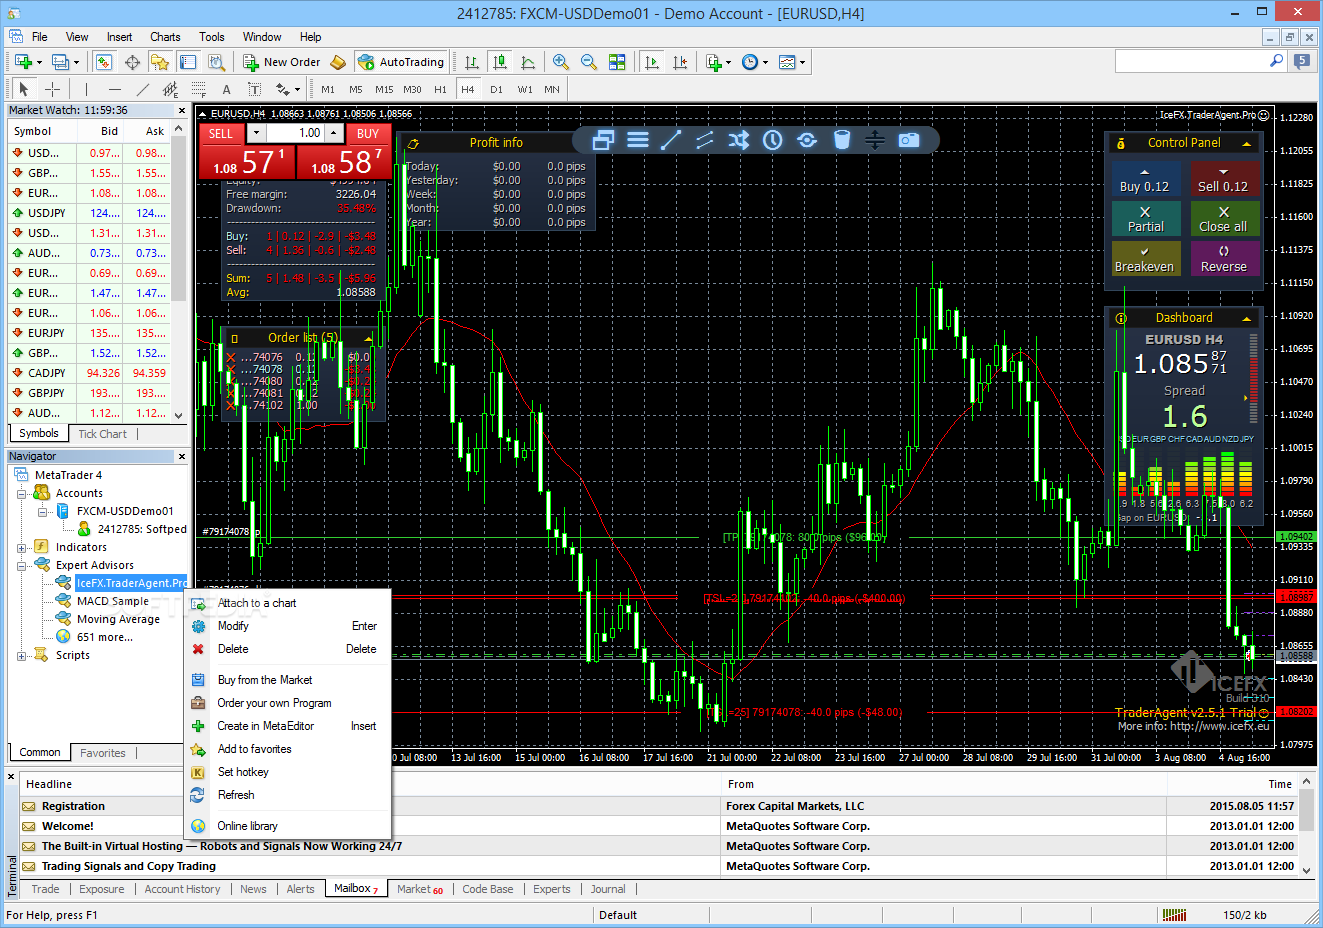Open the Profiles dropdown arrow
1323x928 pixels.
(x=77, y=62)
